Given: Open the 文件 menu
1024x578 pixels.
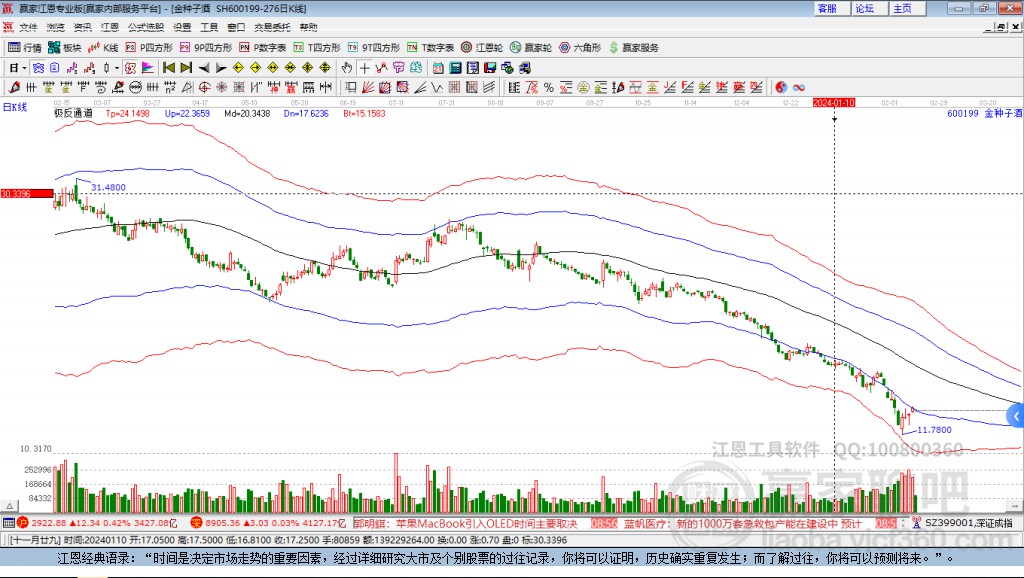Looking at the screenshot, I should click(x=28, y=27).
